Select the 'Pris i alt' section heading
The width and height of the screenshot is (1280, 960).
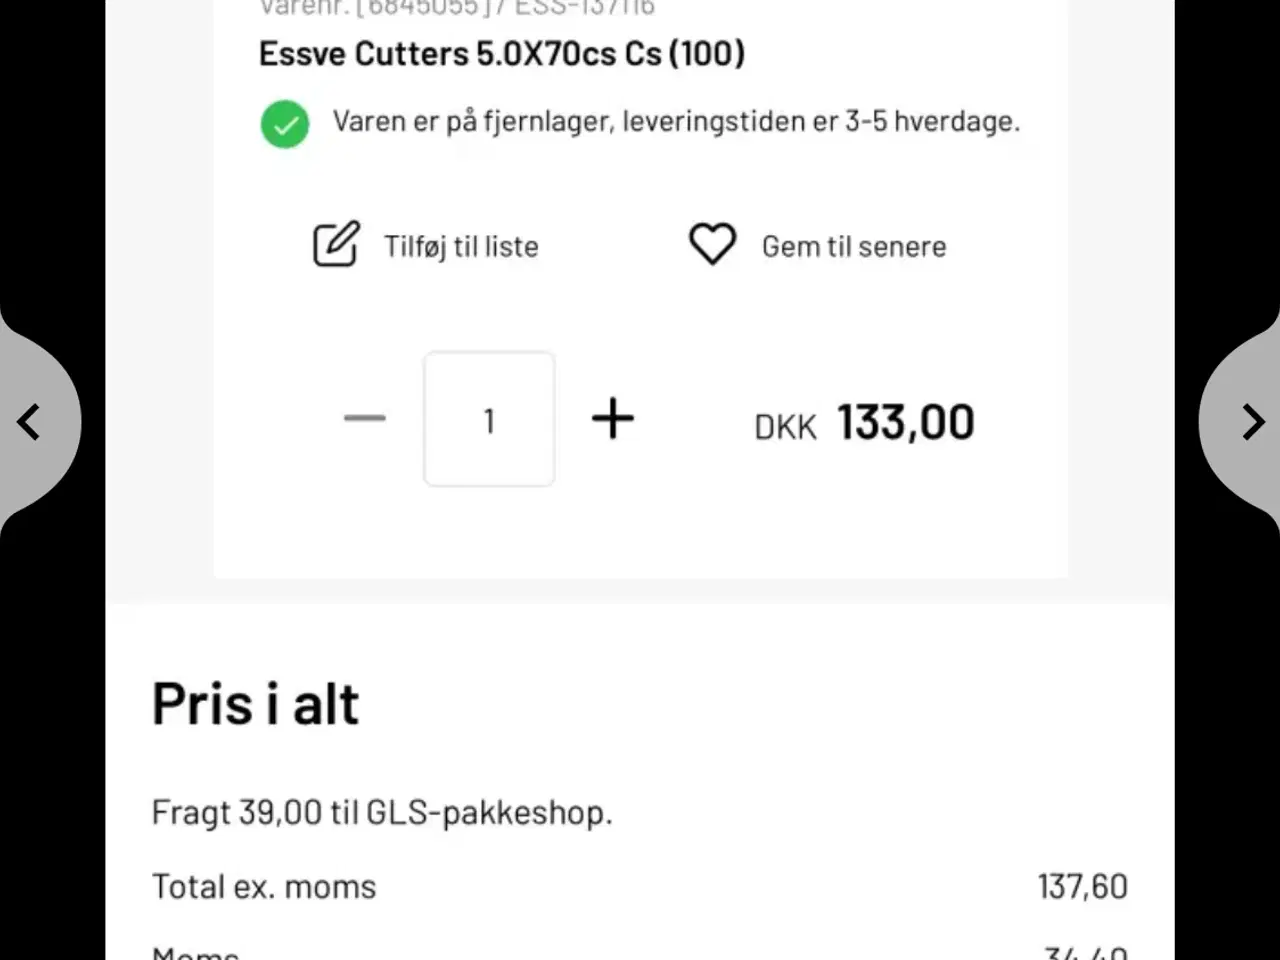(x=255, y=702)
